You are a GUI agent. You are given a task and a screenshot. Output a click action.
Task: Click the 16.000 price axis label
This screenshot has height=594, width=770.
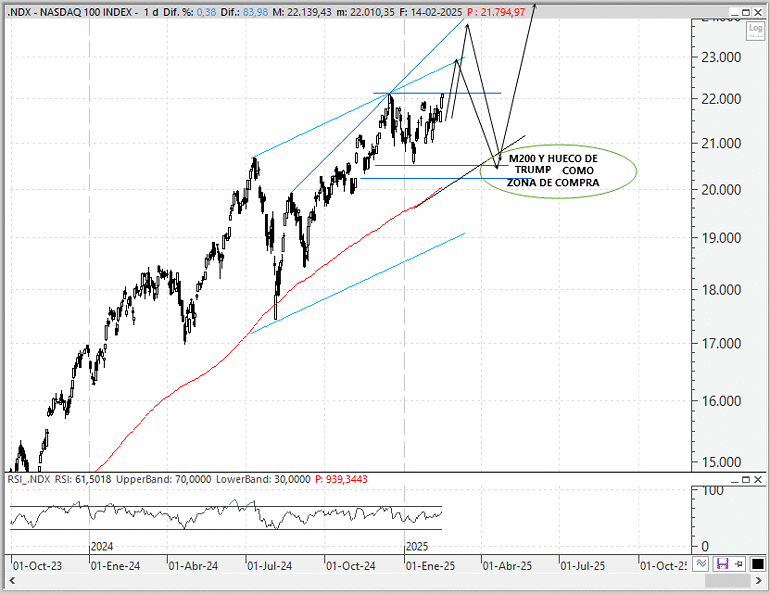(x=721, y=401)
